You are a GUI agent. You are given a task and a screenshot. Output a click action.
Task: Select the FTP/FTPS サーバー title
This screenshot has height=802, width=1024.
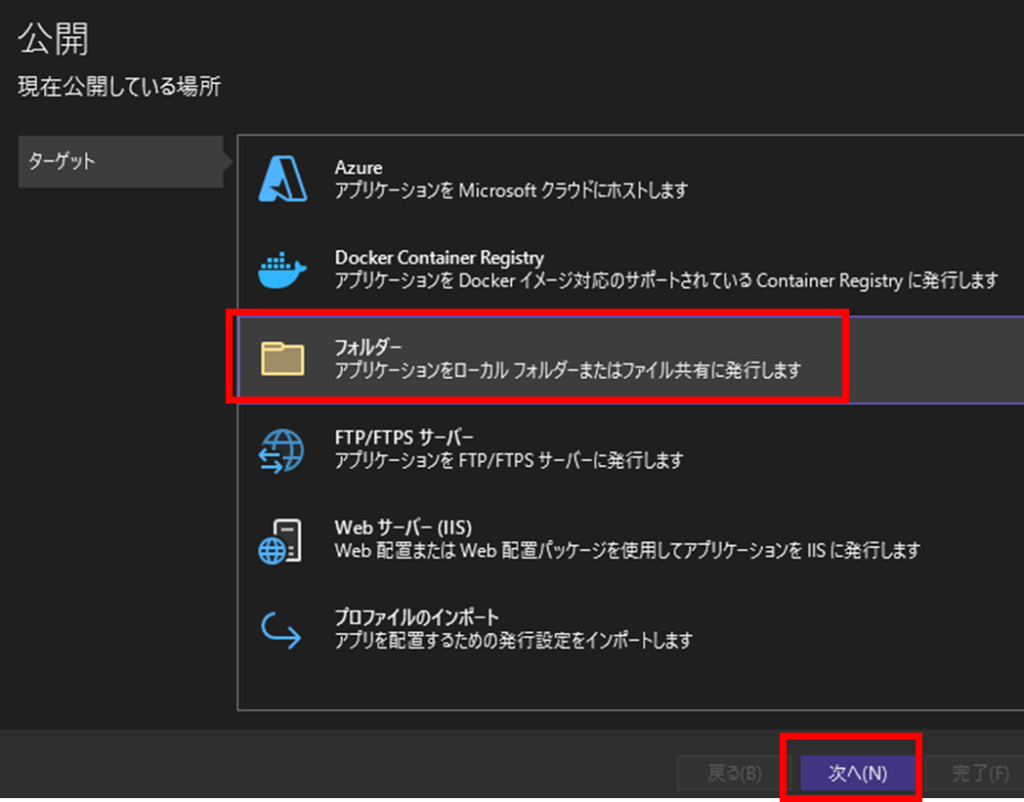[x=404, y=438]
